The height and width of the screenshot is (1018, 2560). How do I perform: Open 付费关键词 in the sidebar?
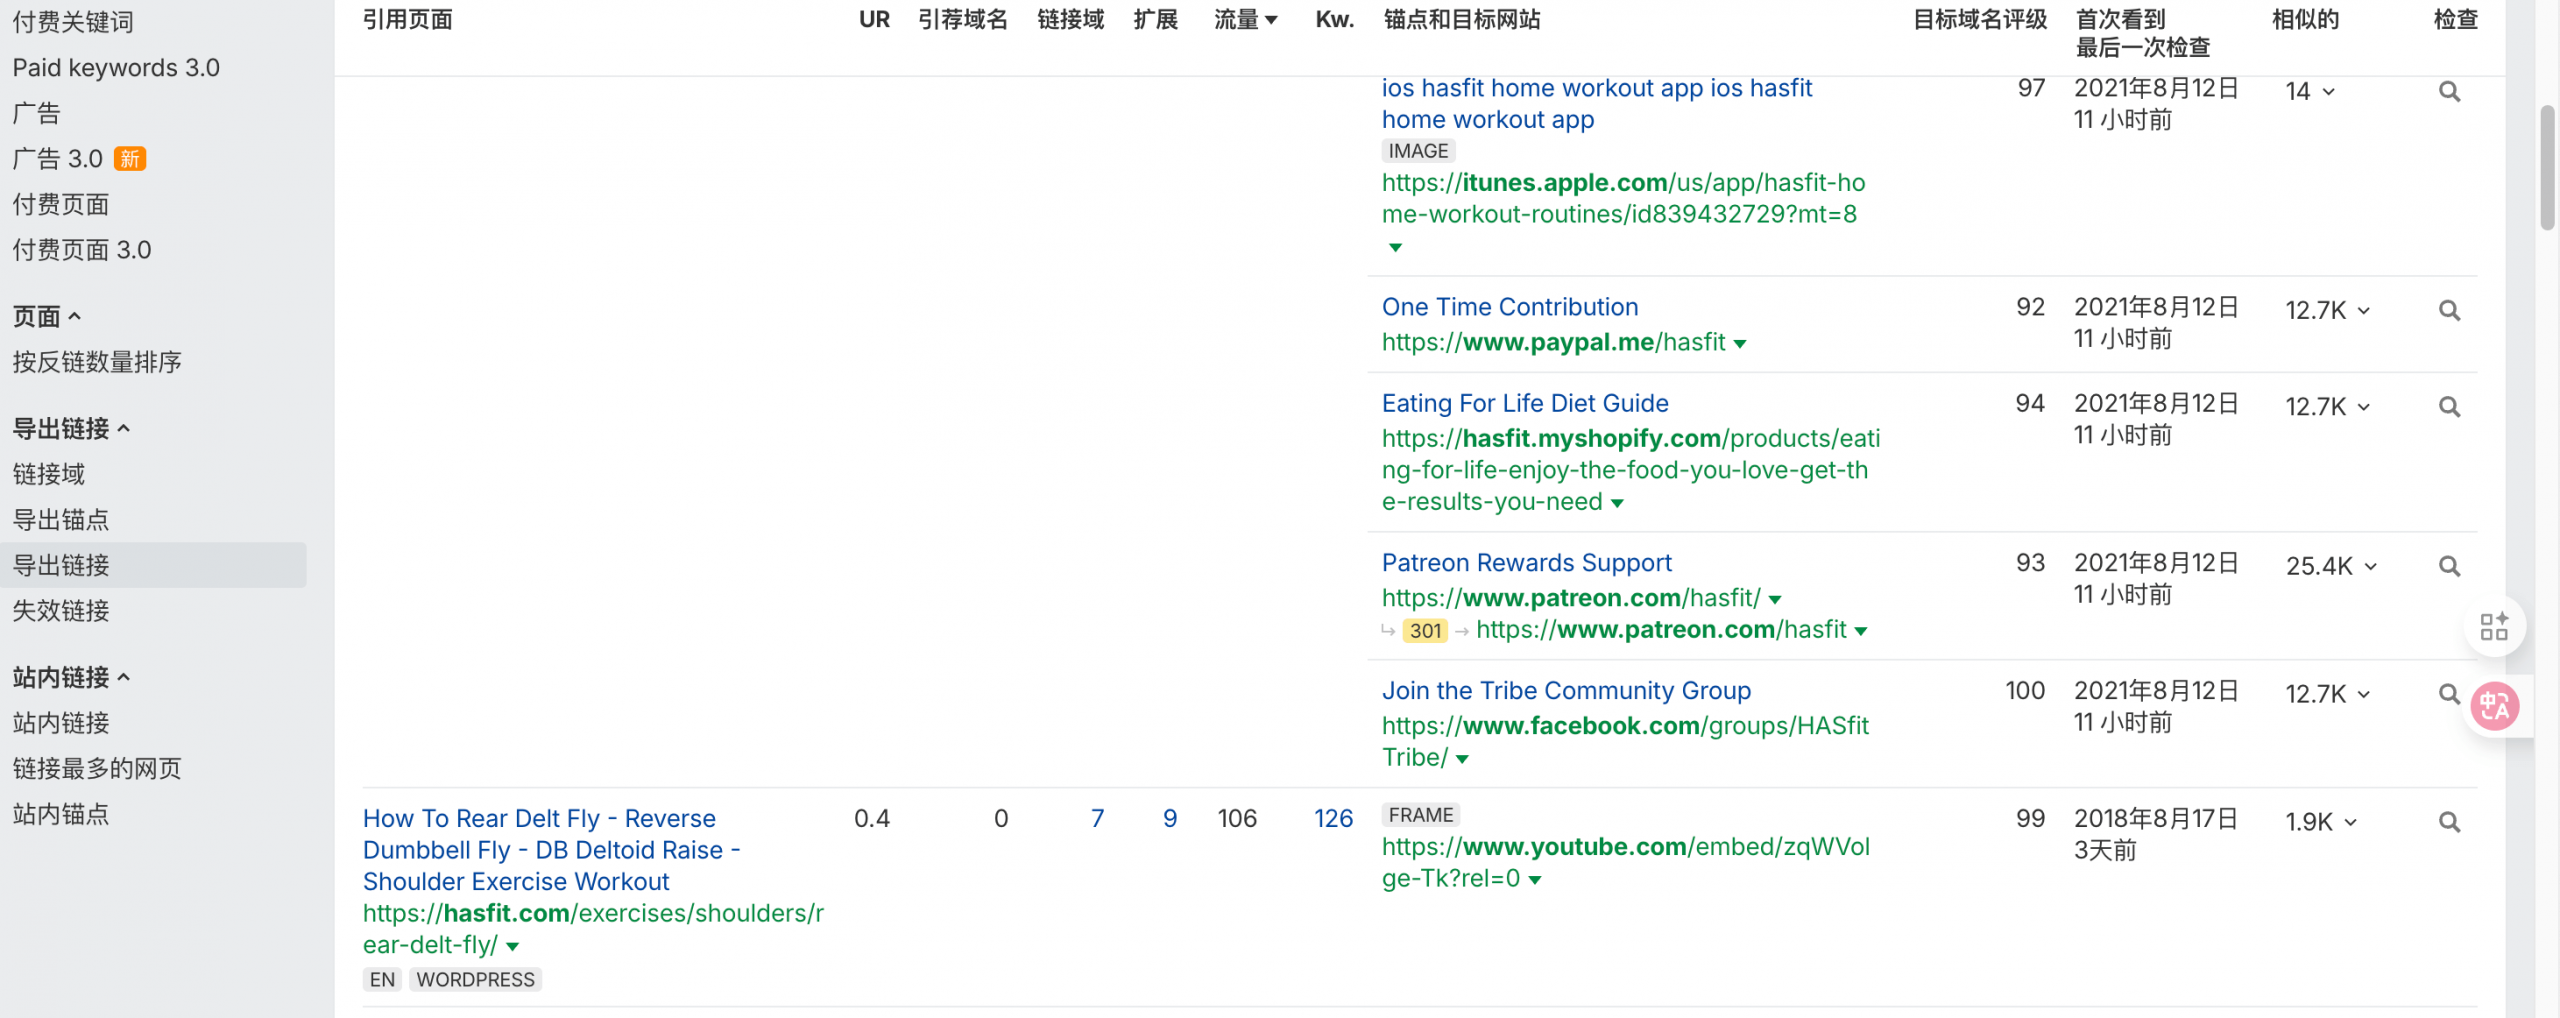pos(72,22)
